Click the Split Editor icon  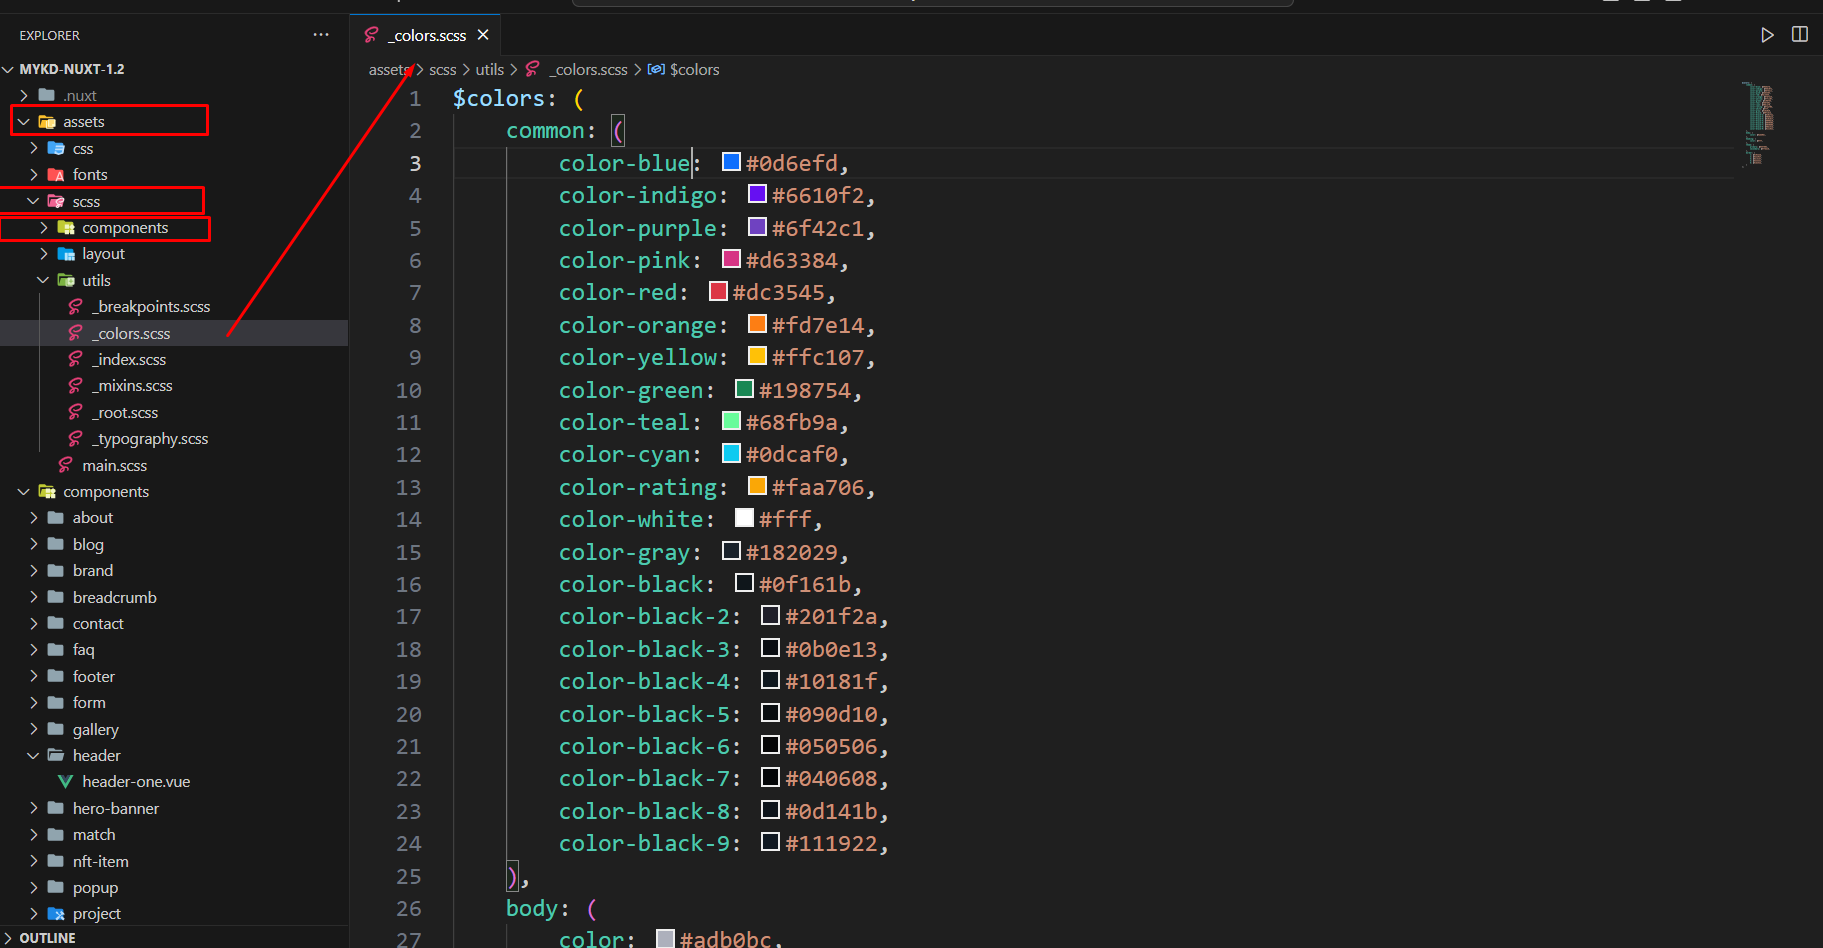1799,35
